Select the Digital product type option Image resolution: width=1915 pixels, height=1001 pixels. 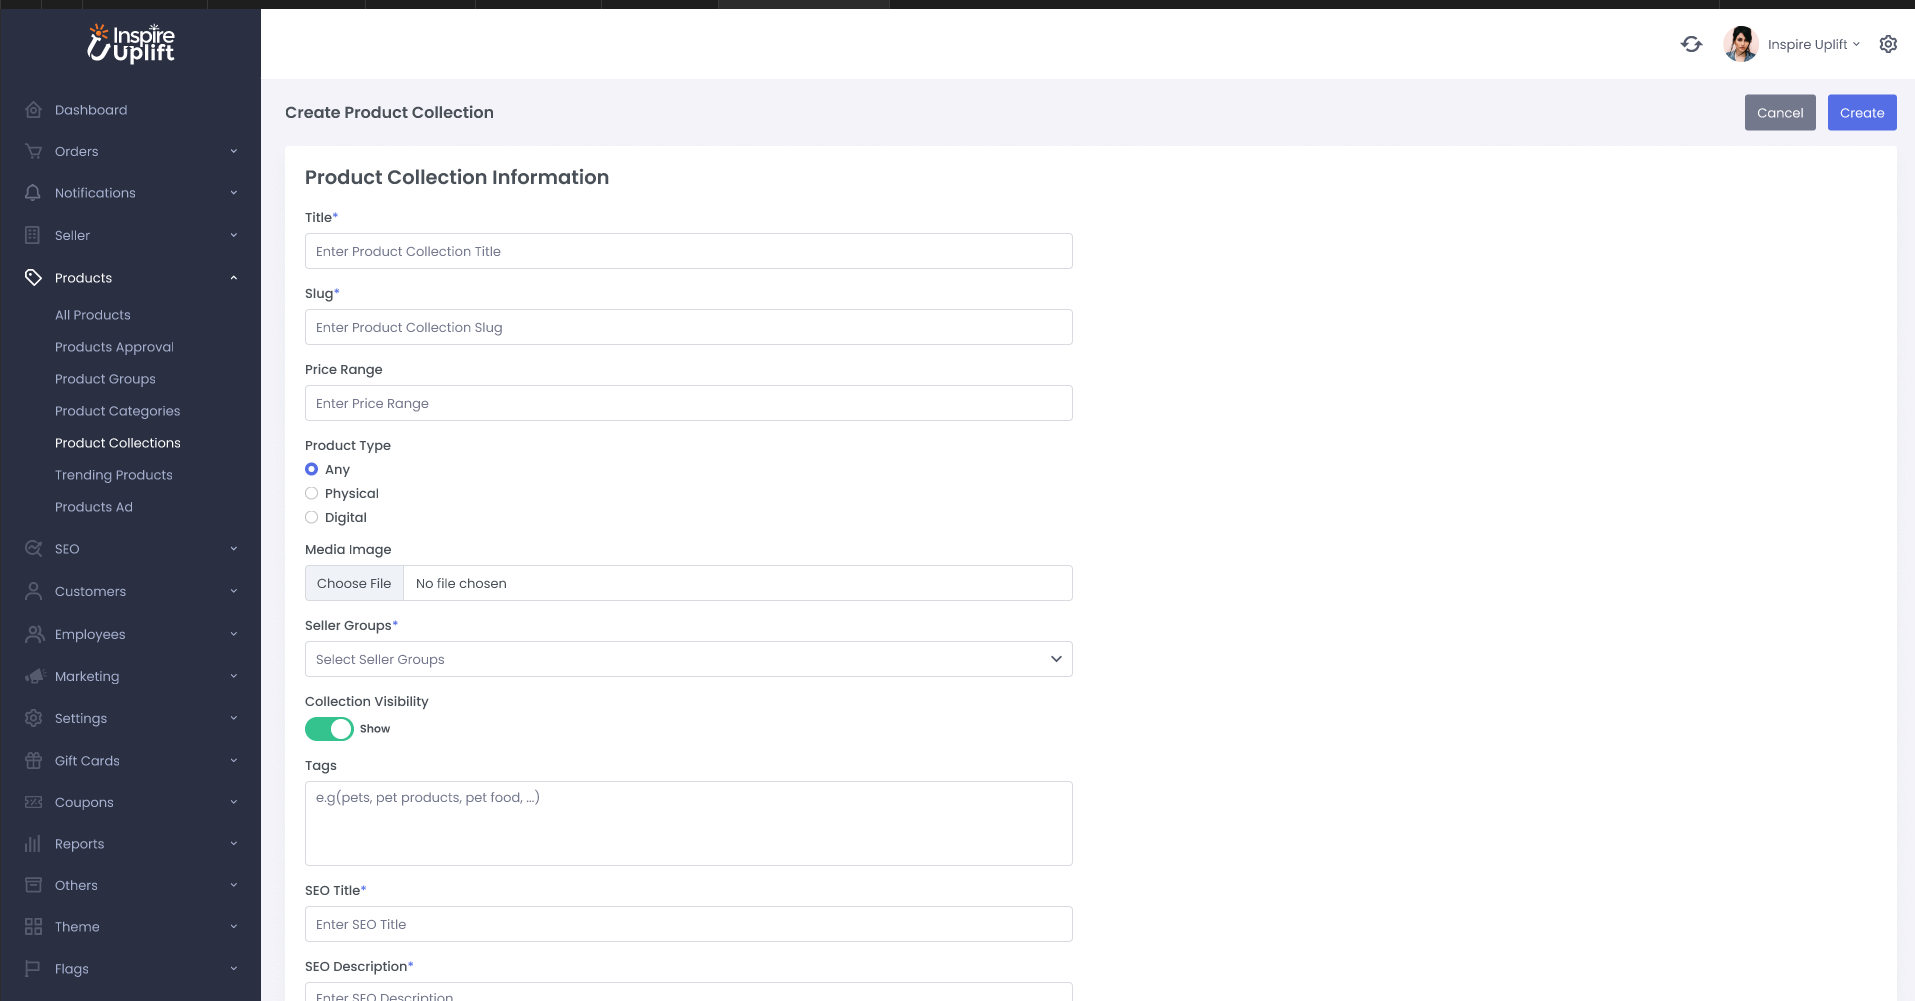point(312,518)
